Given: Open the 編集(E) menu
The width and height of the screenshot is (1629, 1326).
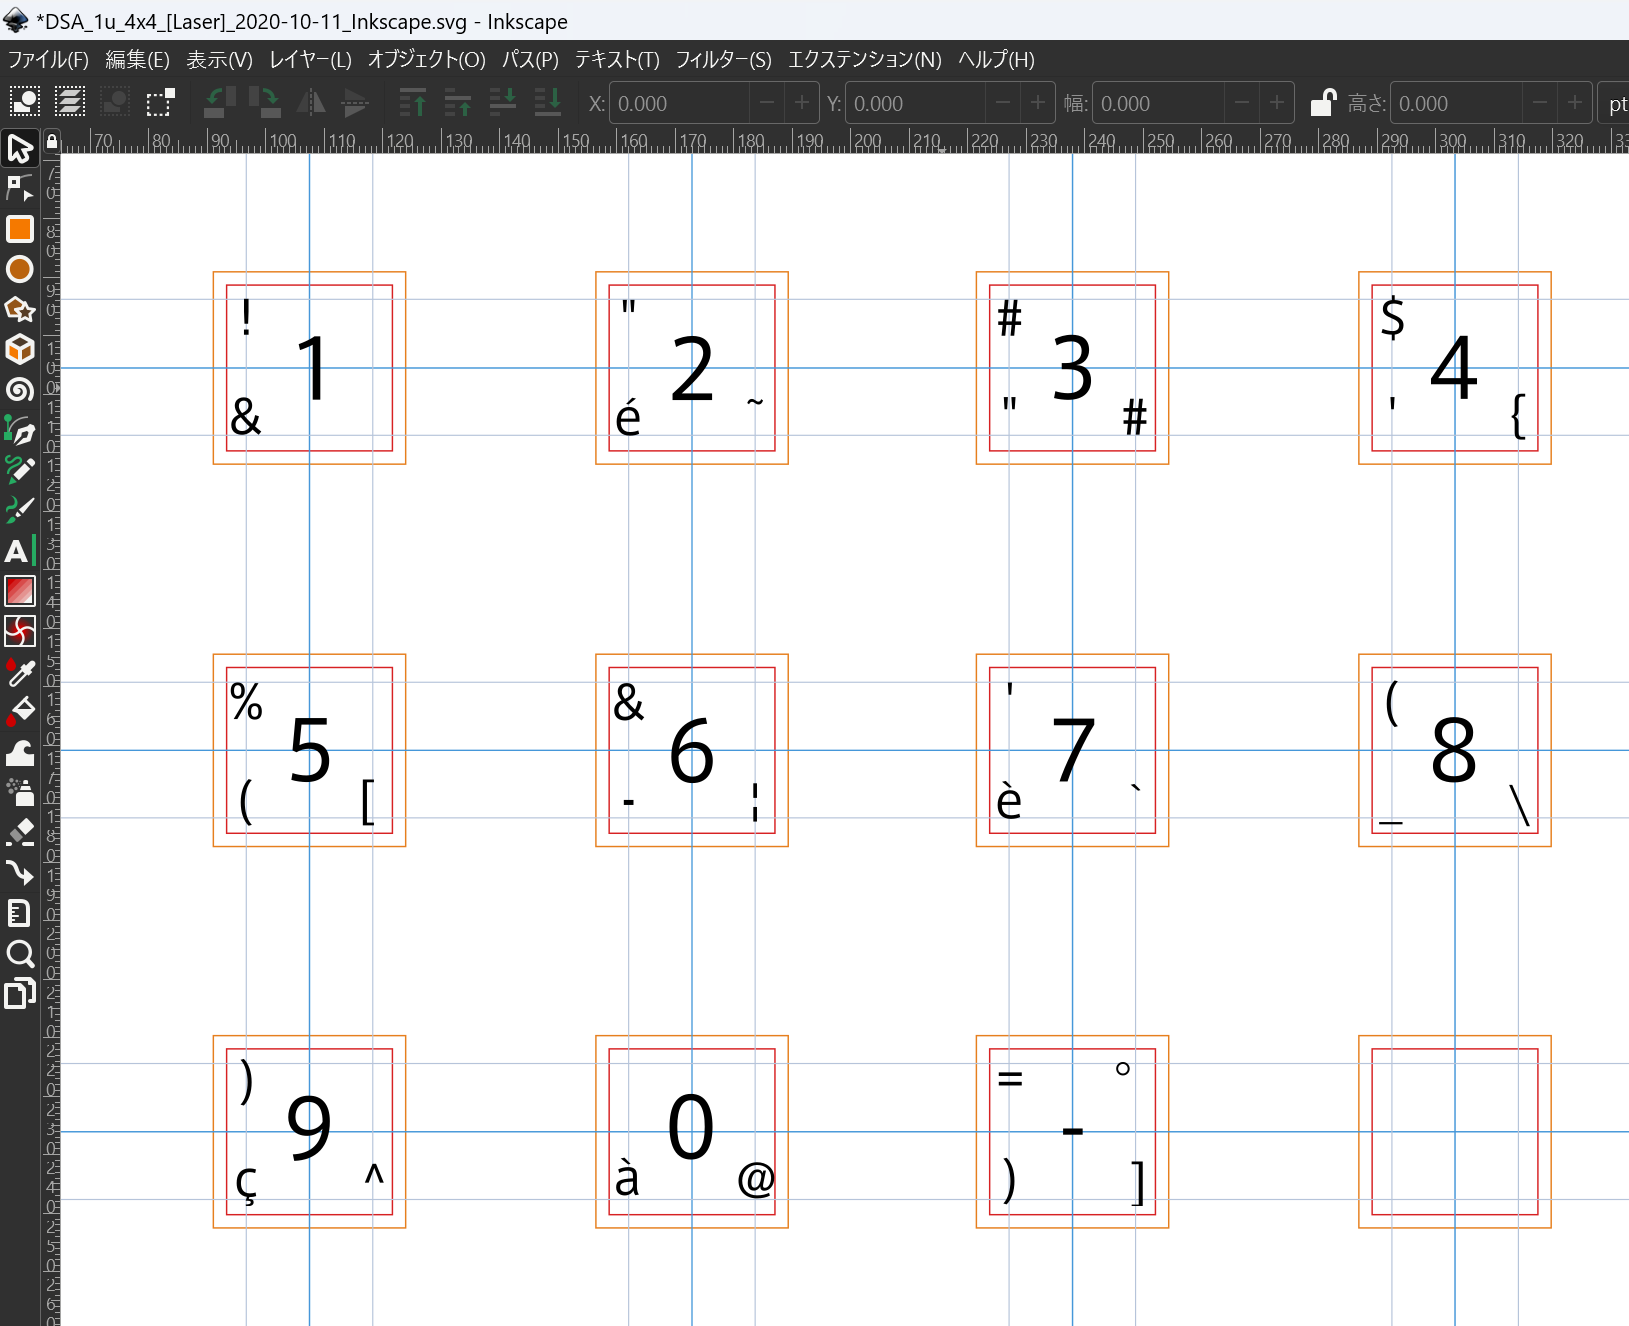Looking at the screenshot, I should (x=138, y=60).
